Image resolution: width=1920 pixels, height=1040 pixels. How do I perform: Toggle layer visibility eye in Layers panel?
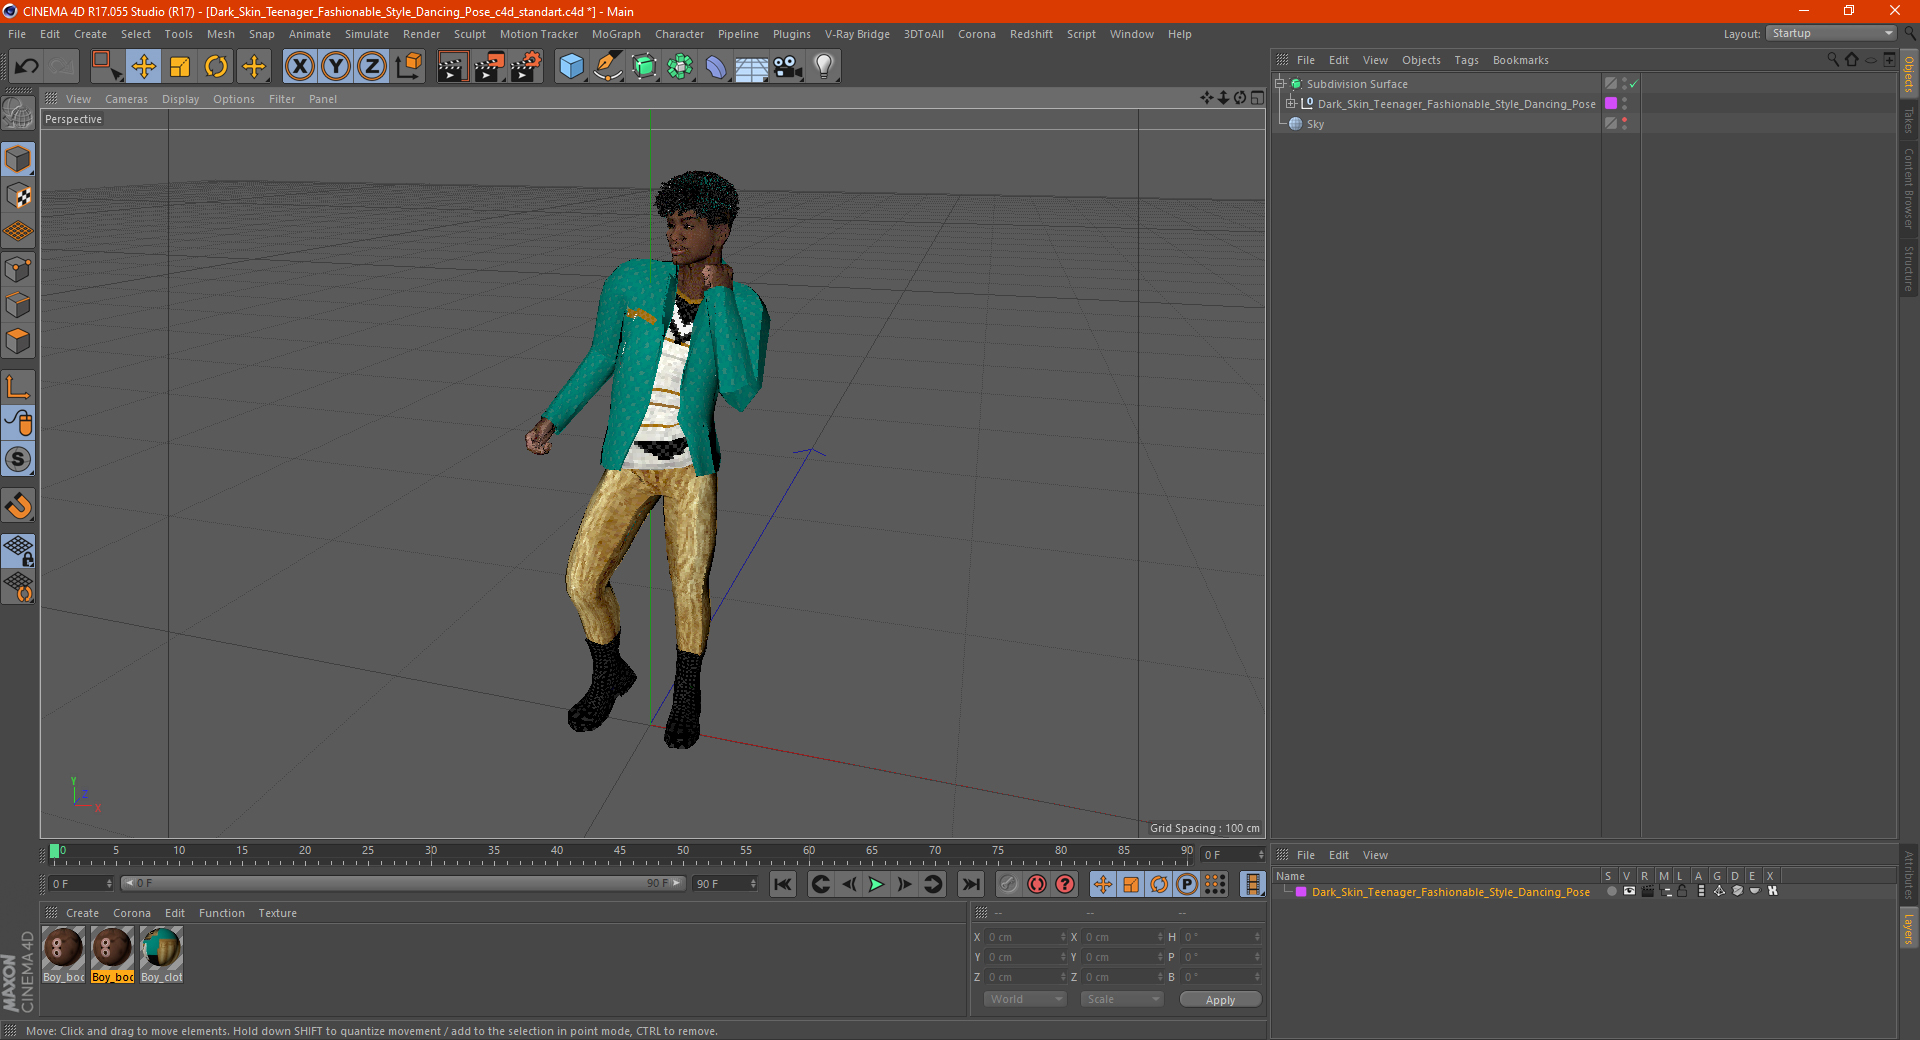1629,892
